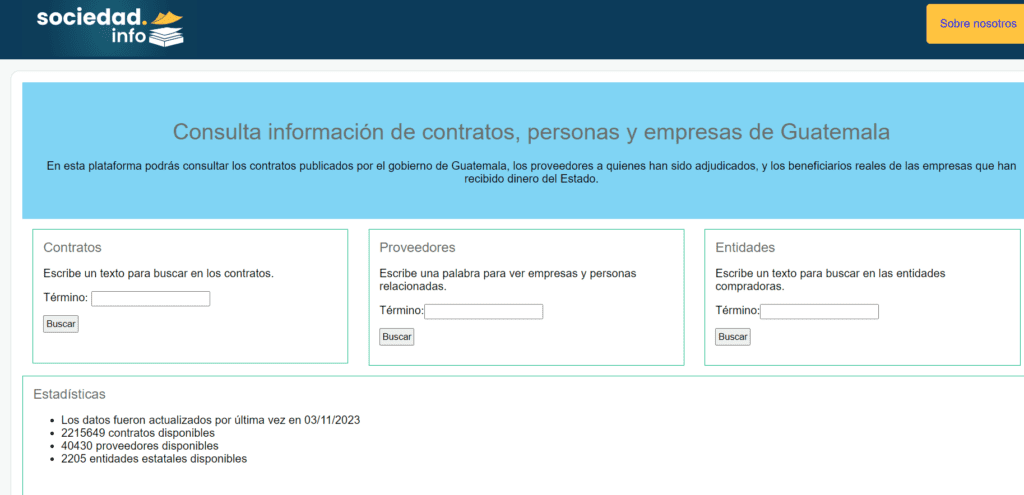1024x495 pixels.
Task: Click the 40430 proveedores disponibles statistic
Action: tap(139, 446)
